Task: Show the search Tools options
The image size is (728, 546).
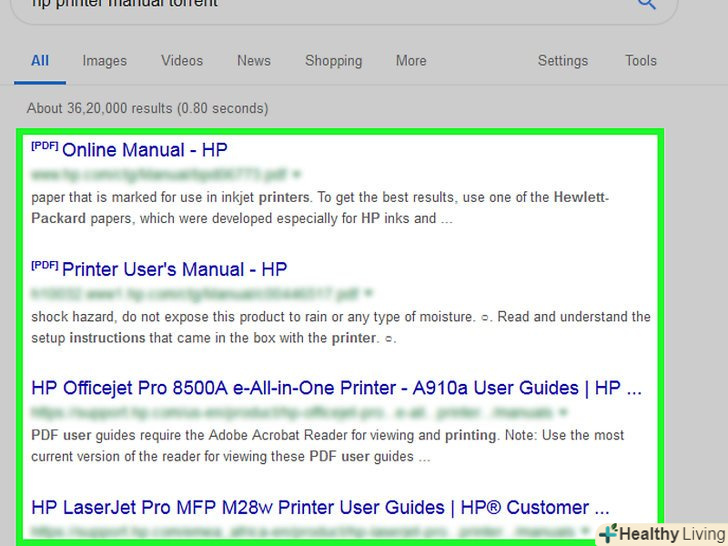Action: (x=641, y=61)
